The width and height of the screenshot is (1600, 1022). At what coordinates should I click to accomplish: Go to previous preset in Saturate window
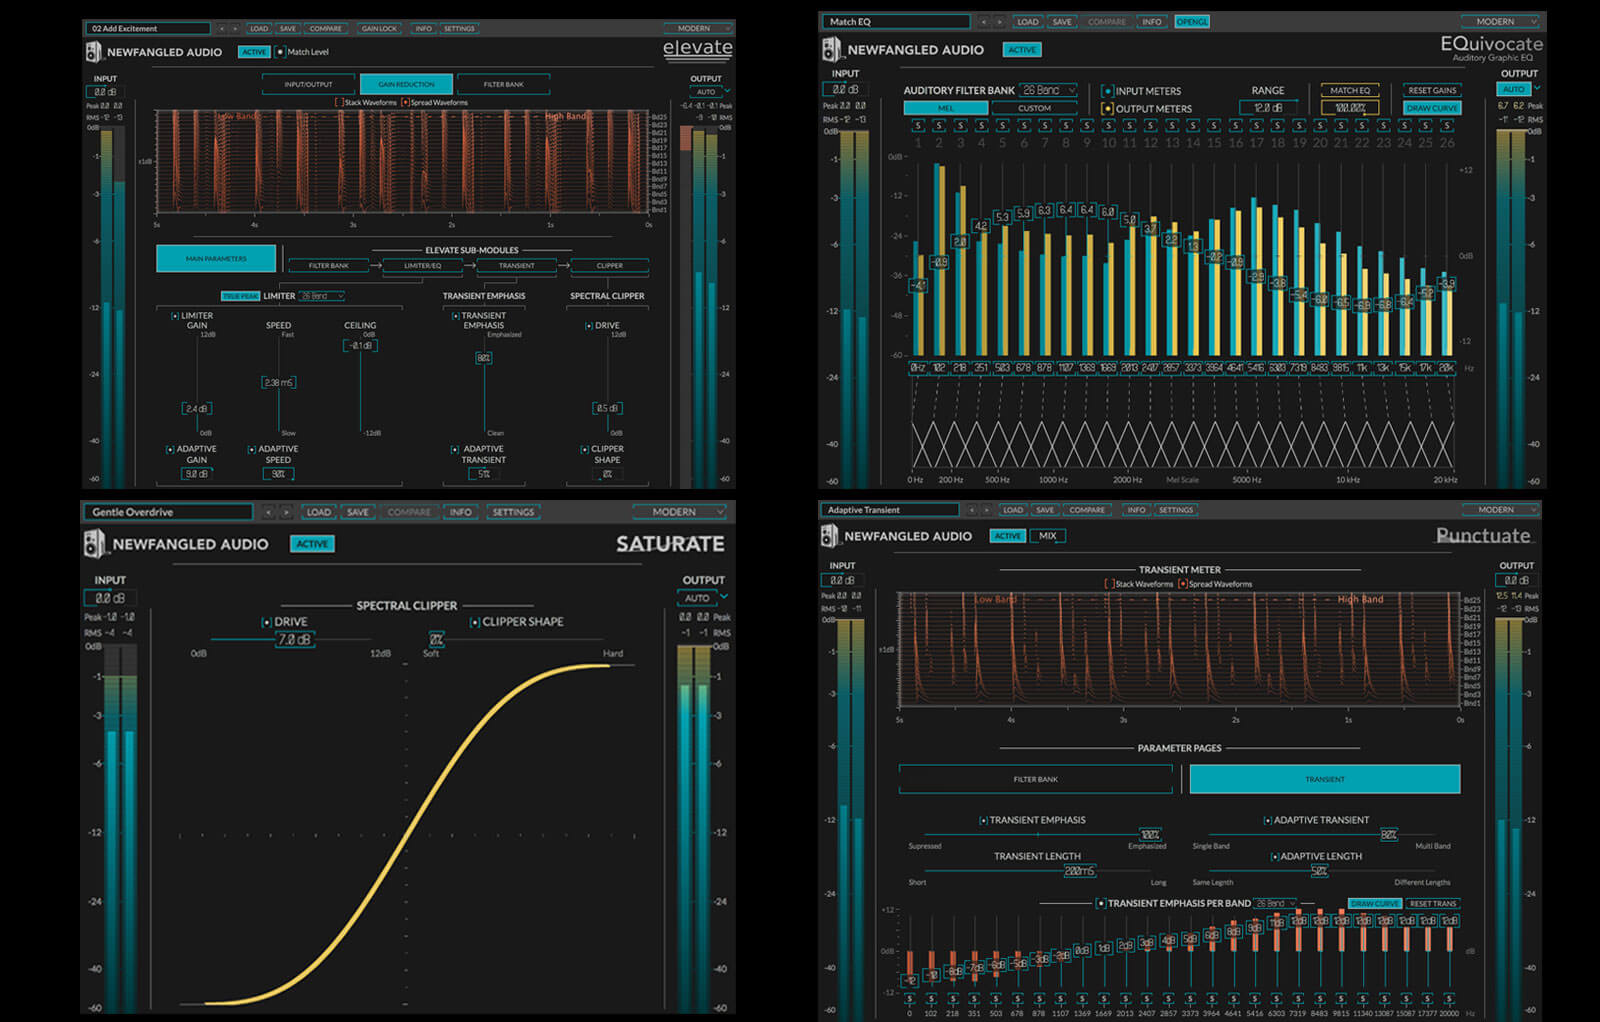point(268,512)
